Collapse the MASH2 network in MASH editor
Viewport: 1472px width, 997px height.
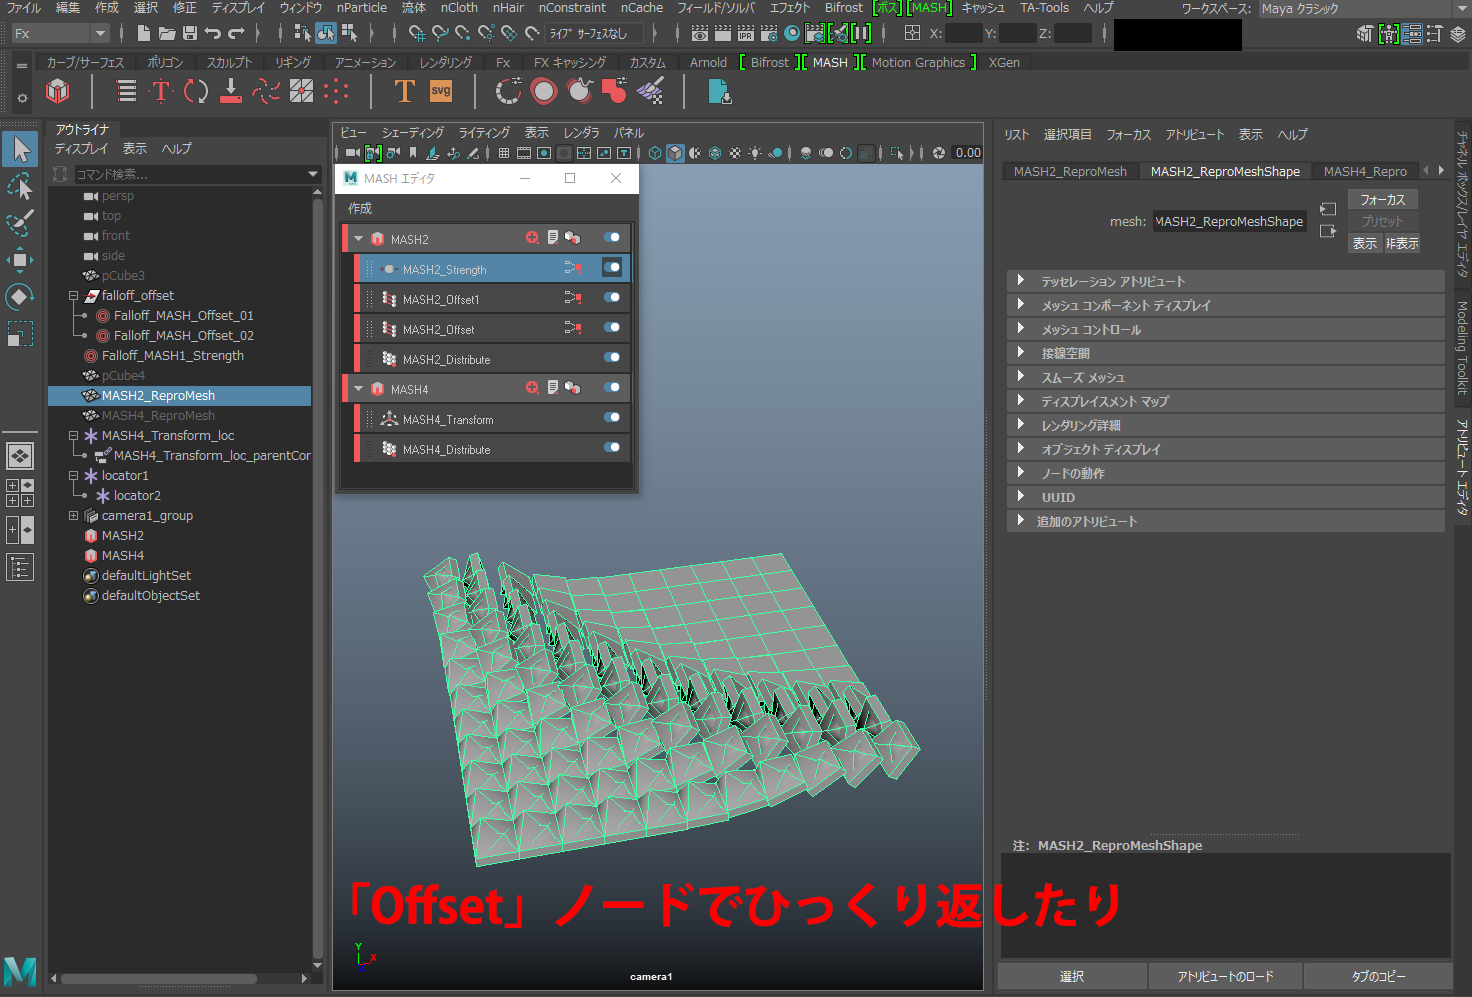pos(358,239)
